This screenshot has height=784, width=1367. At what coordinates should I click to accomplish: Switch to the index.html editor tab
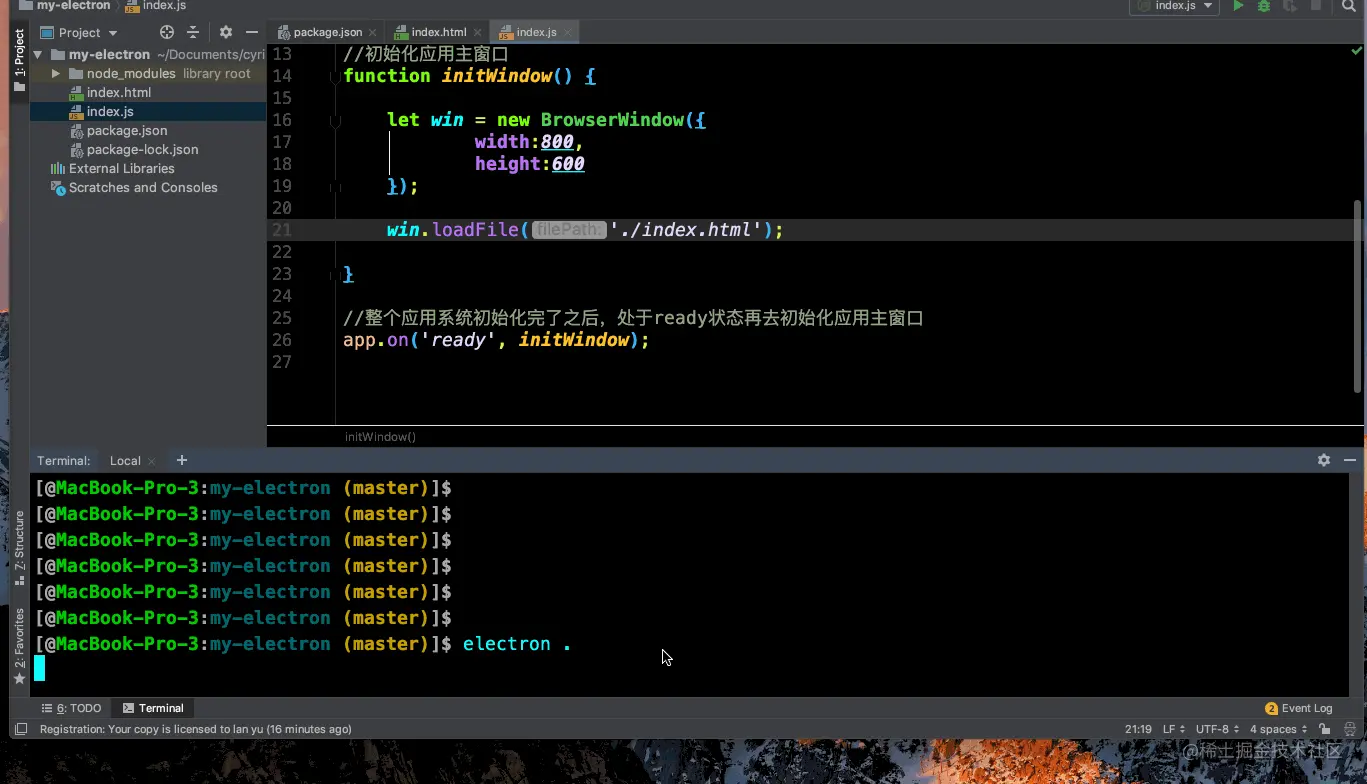tap(439, 32)
